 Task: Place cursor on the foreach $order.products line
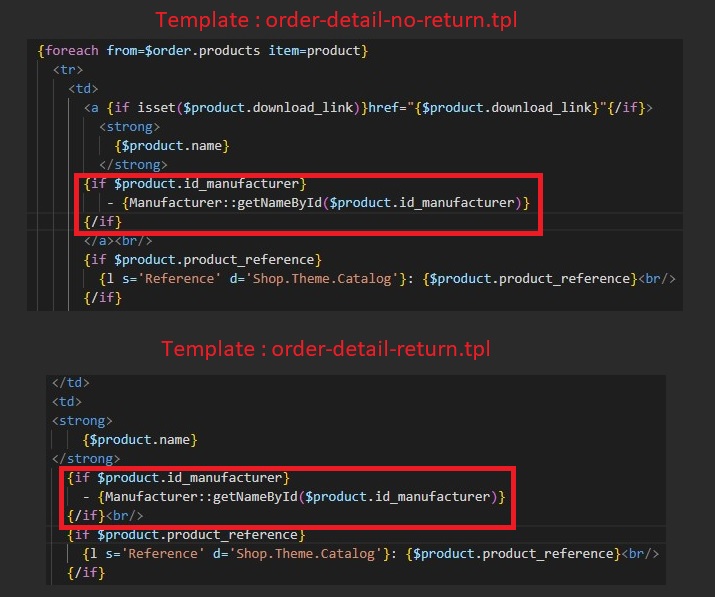(202, 50)
